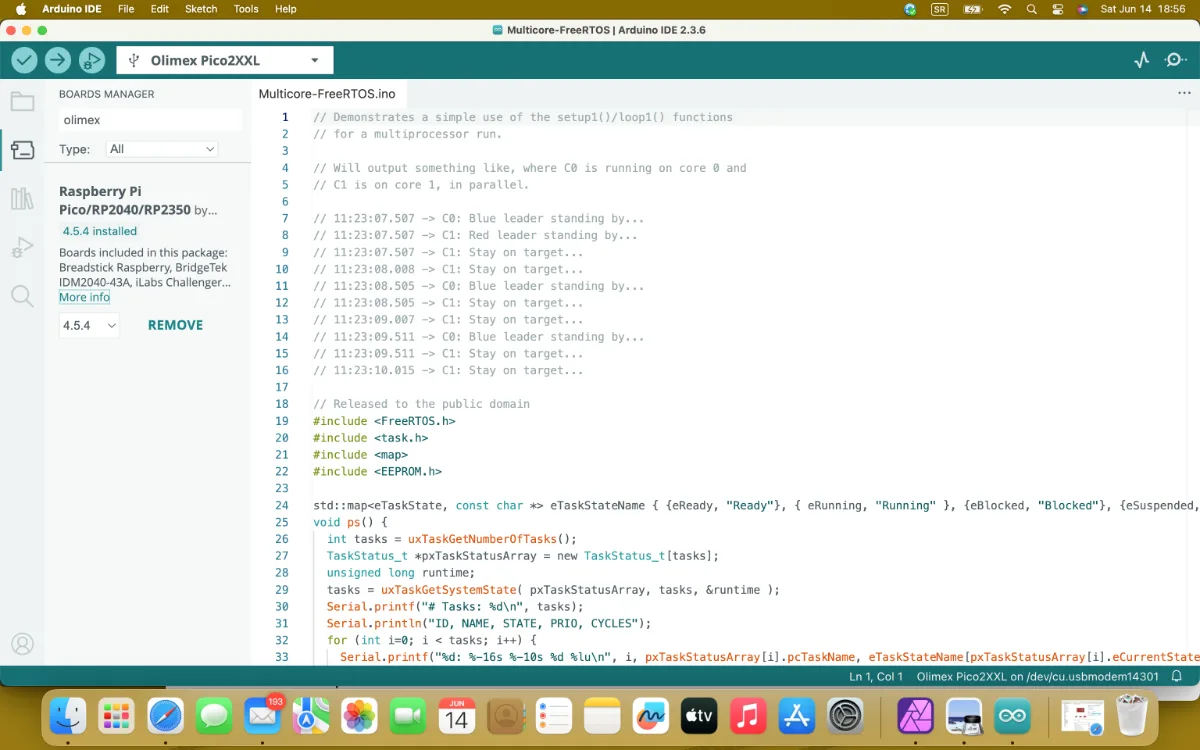The image size is (1200, 750).
Task: Open FaceTime from the Dock
Action: [x=408, y=716]
